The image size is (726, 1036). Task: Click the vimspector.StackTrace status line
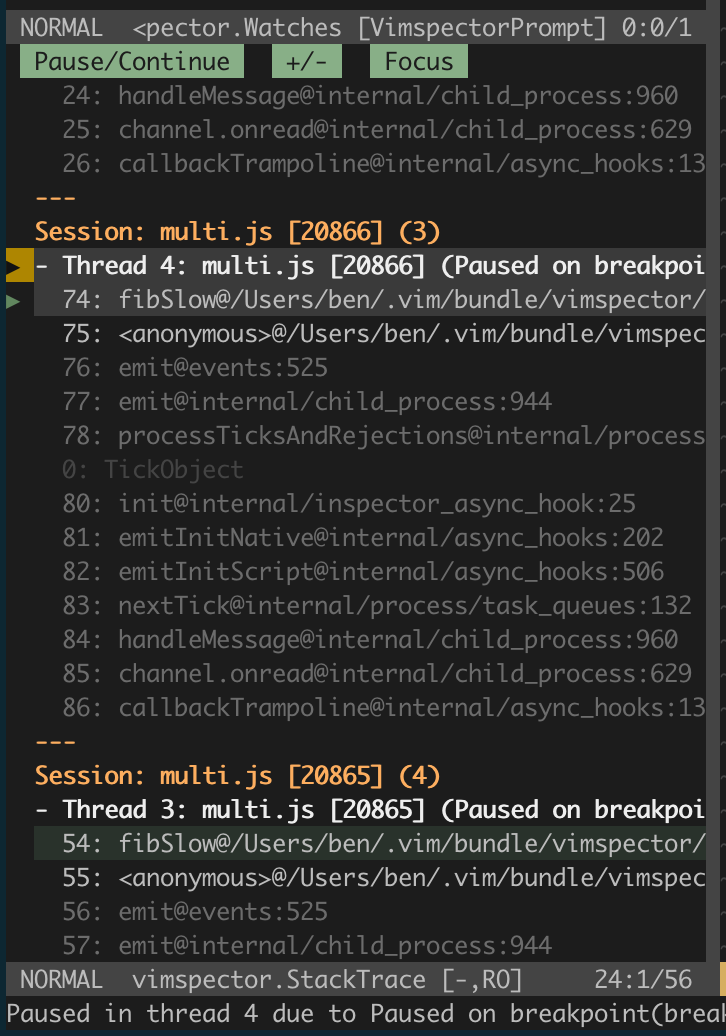click(x=355, y=979)
